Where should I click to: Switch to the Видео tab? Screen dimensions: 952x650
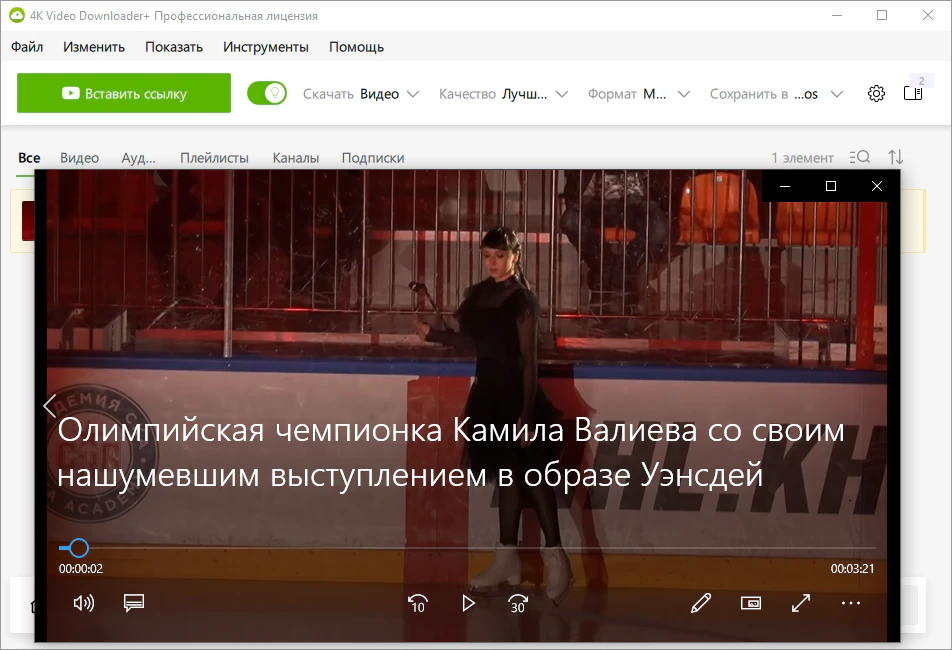click(x=80, y=158)
